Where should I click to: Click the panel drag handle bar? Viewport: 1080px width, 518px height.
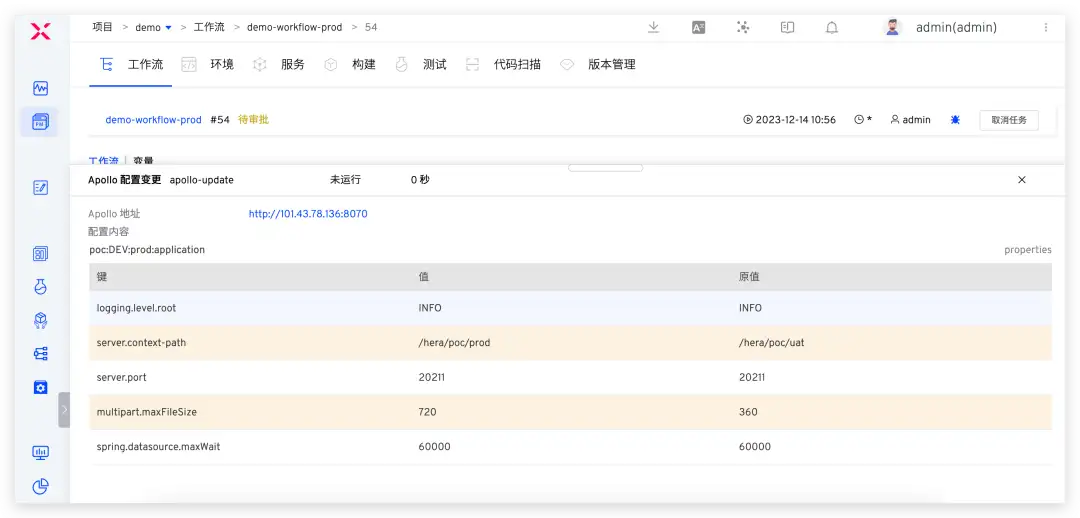coord(605,168)
